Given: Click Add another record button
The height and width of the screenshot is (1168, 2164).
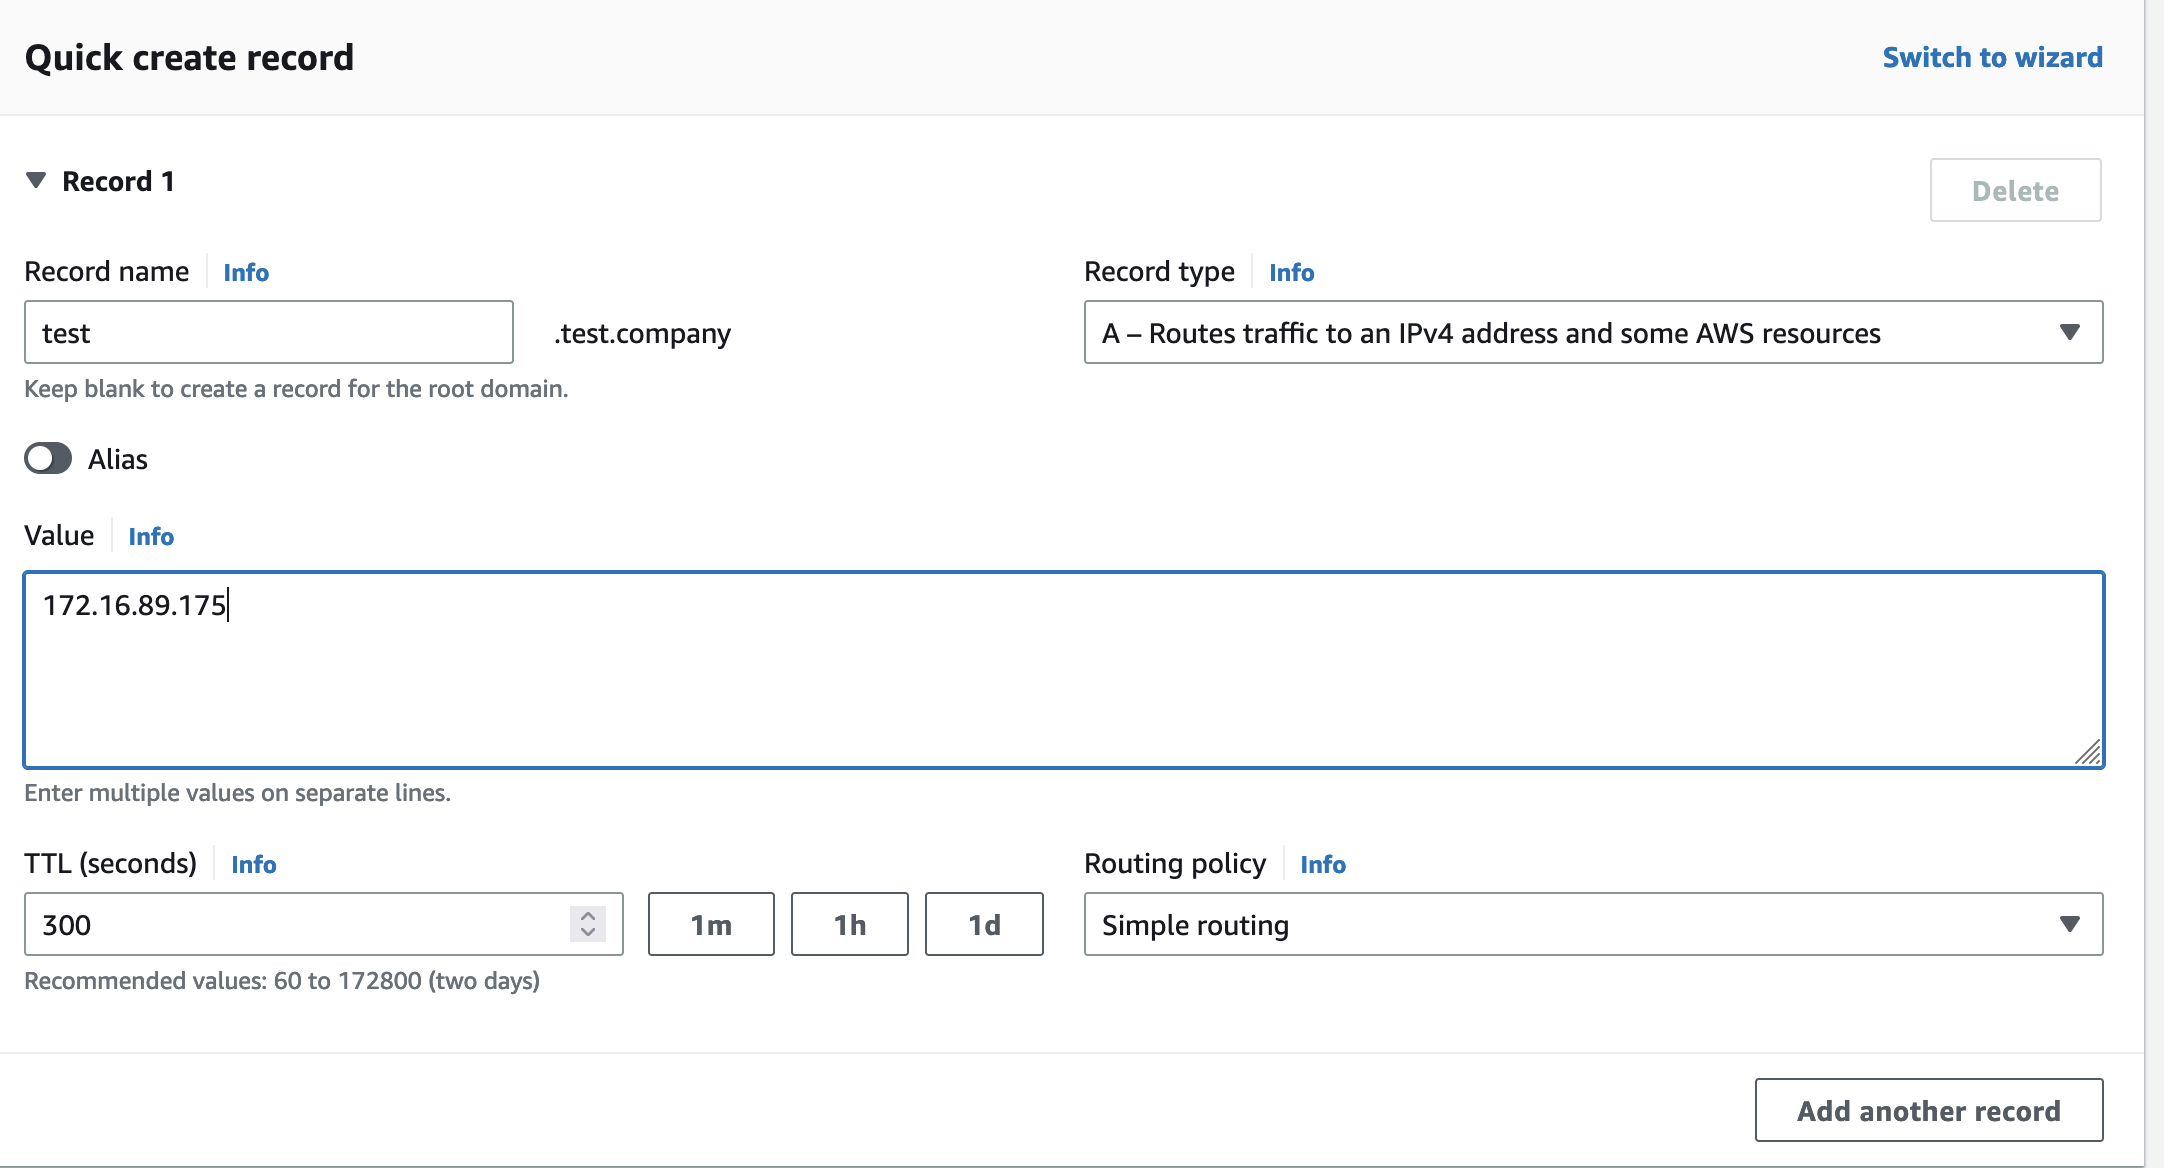Looking at the screenshot, I should pyautogui.click(x=1928, y=1110).
